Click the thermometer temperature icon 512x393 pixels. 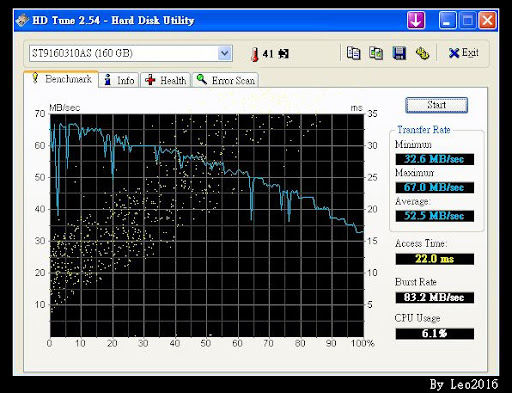point(254,54)
